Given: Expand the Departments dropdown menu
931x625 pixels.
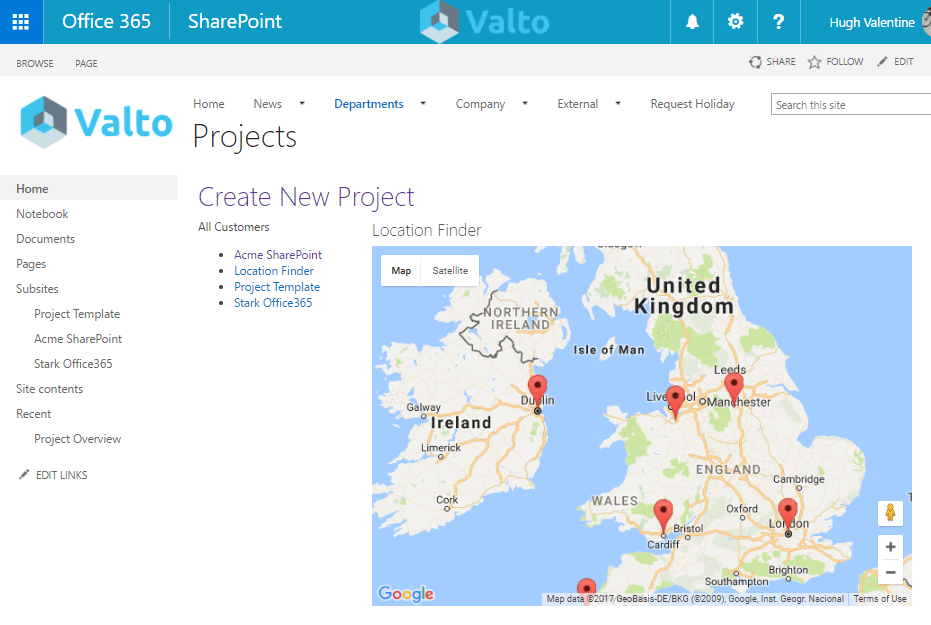Looking at the screenshot, I should click(x=422, y=103).
